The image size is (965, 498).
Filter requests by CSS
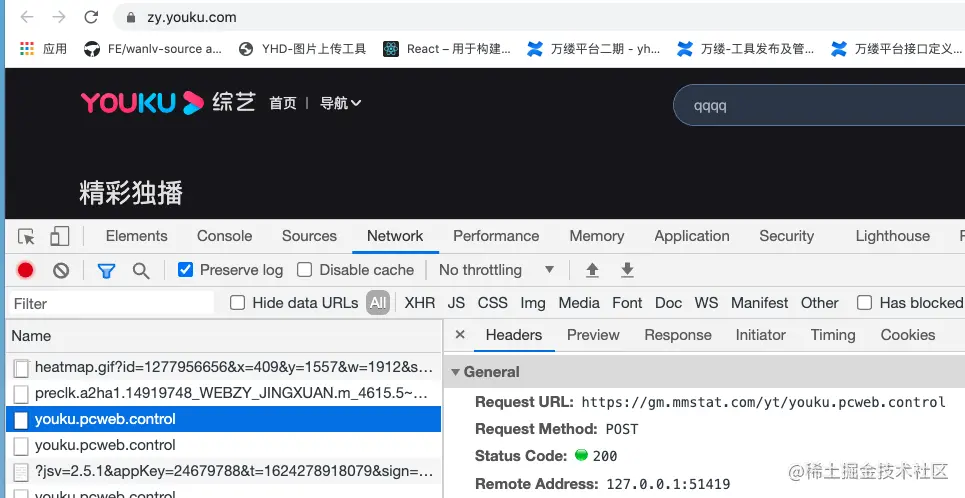pyautogui.click(x=492, y=303)
